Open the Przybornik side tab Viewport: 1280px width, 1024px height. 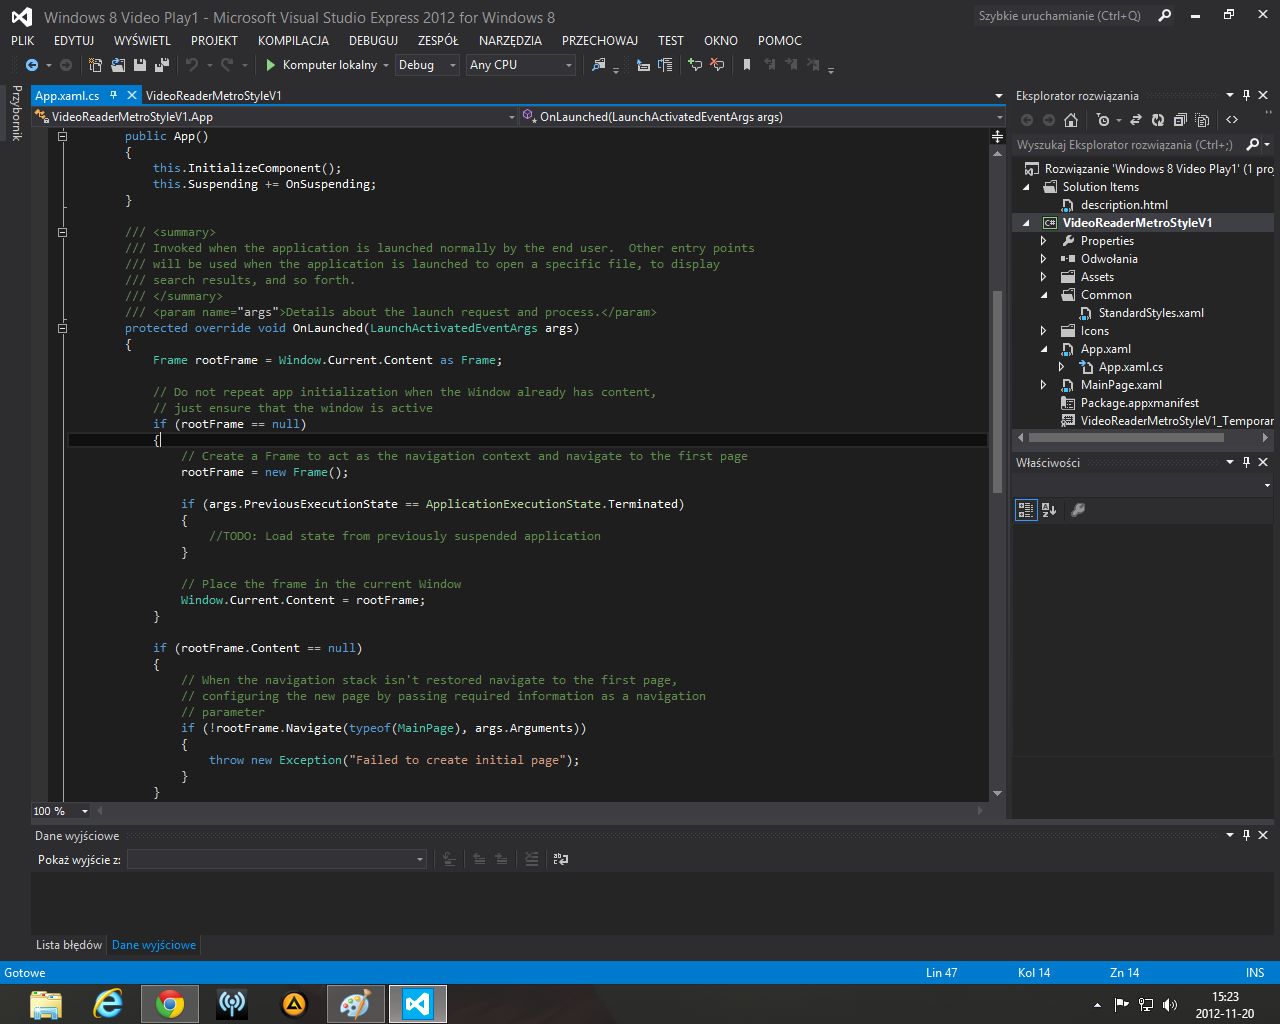[16, 113]
